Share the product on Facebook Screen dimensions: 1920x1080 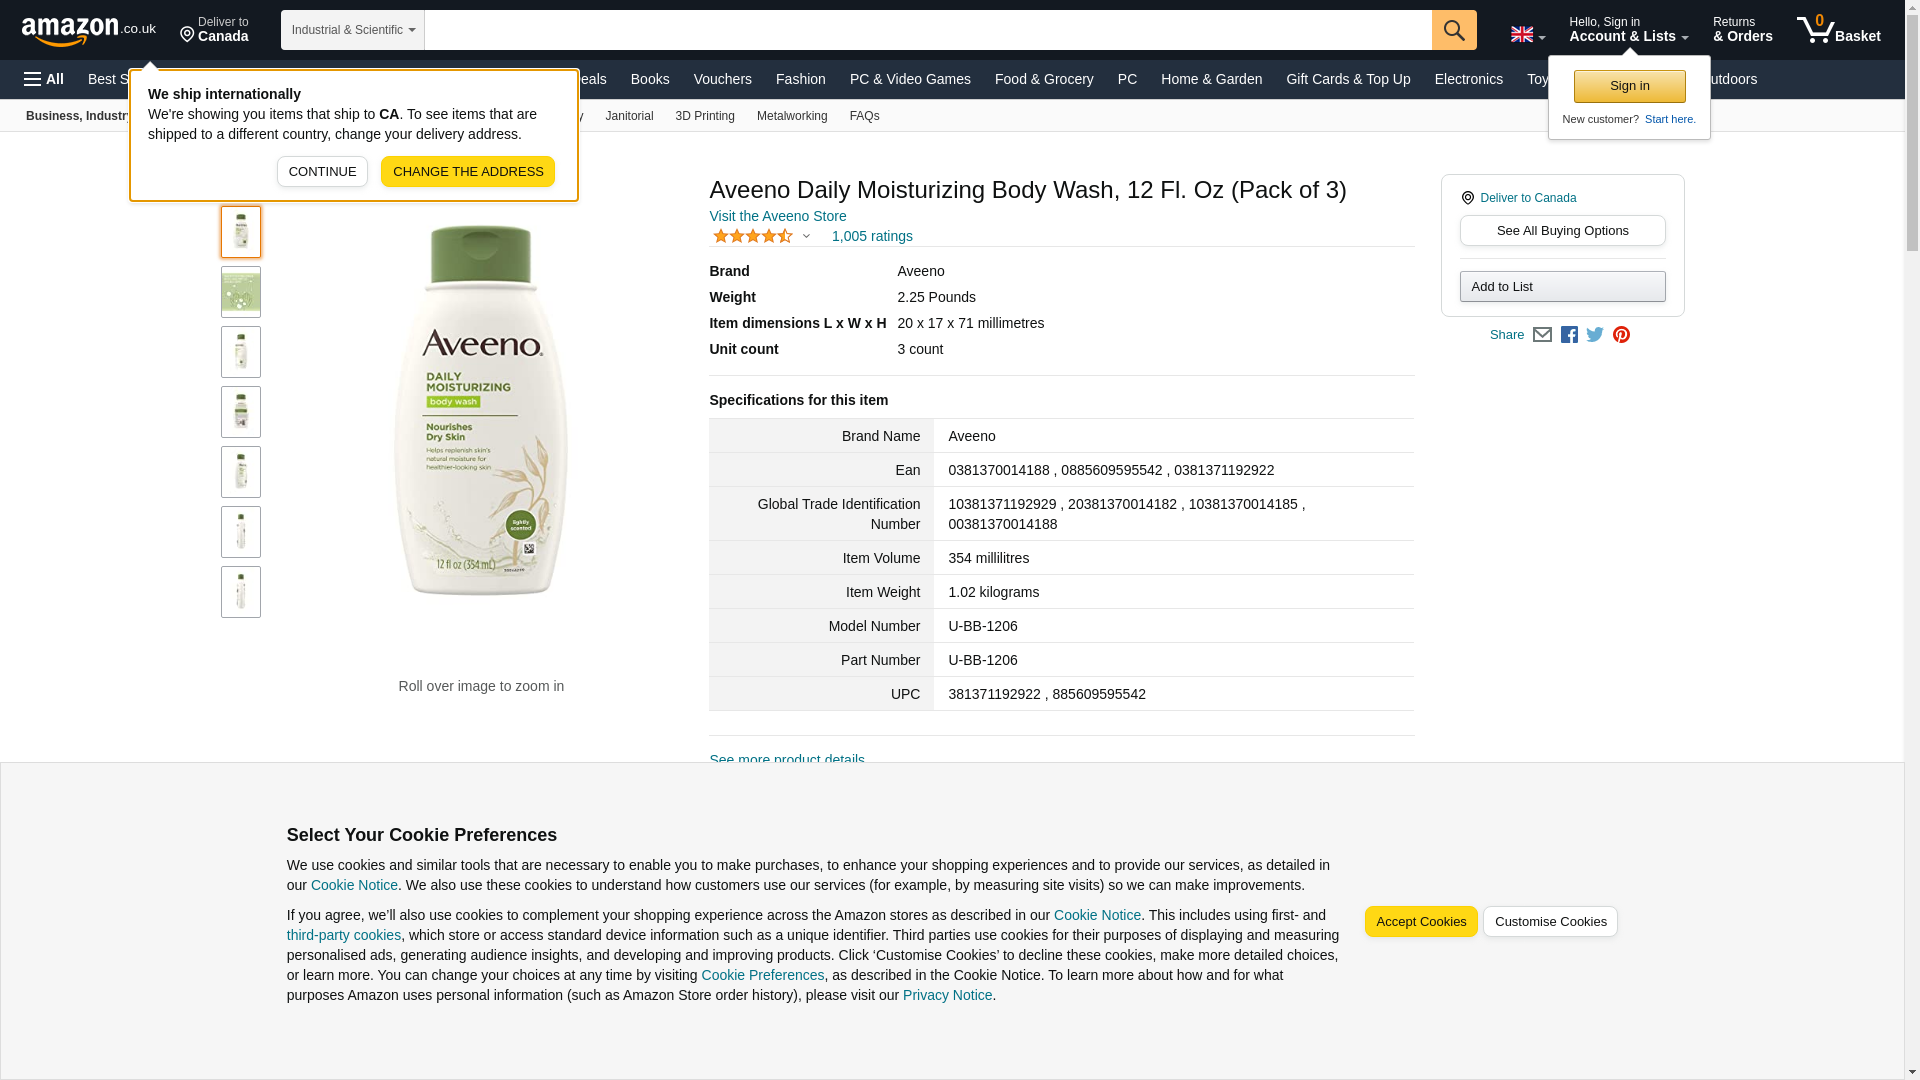click(x=1569, y=335)
